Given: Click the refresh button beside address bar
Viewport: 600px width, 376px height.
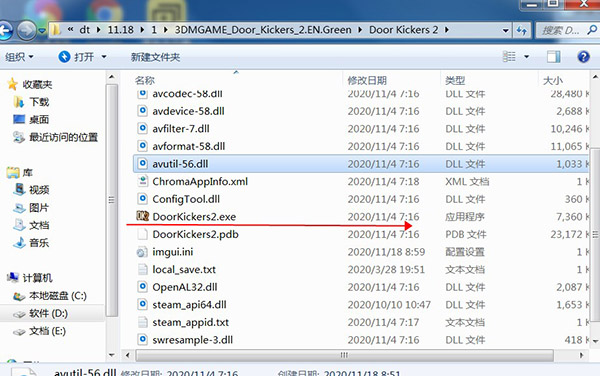Looking at the screenshot, I should [522, 30].
